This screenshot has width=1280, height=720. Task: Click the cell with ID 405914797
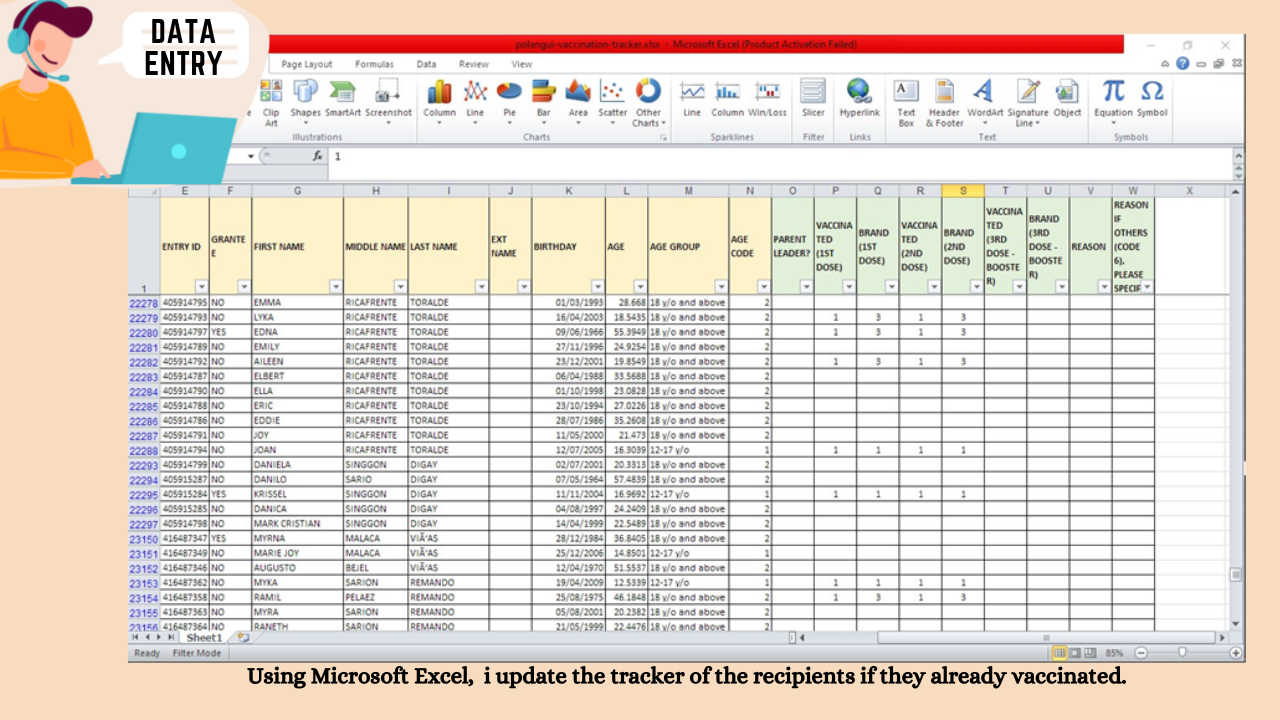click(x=185, y=332)
